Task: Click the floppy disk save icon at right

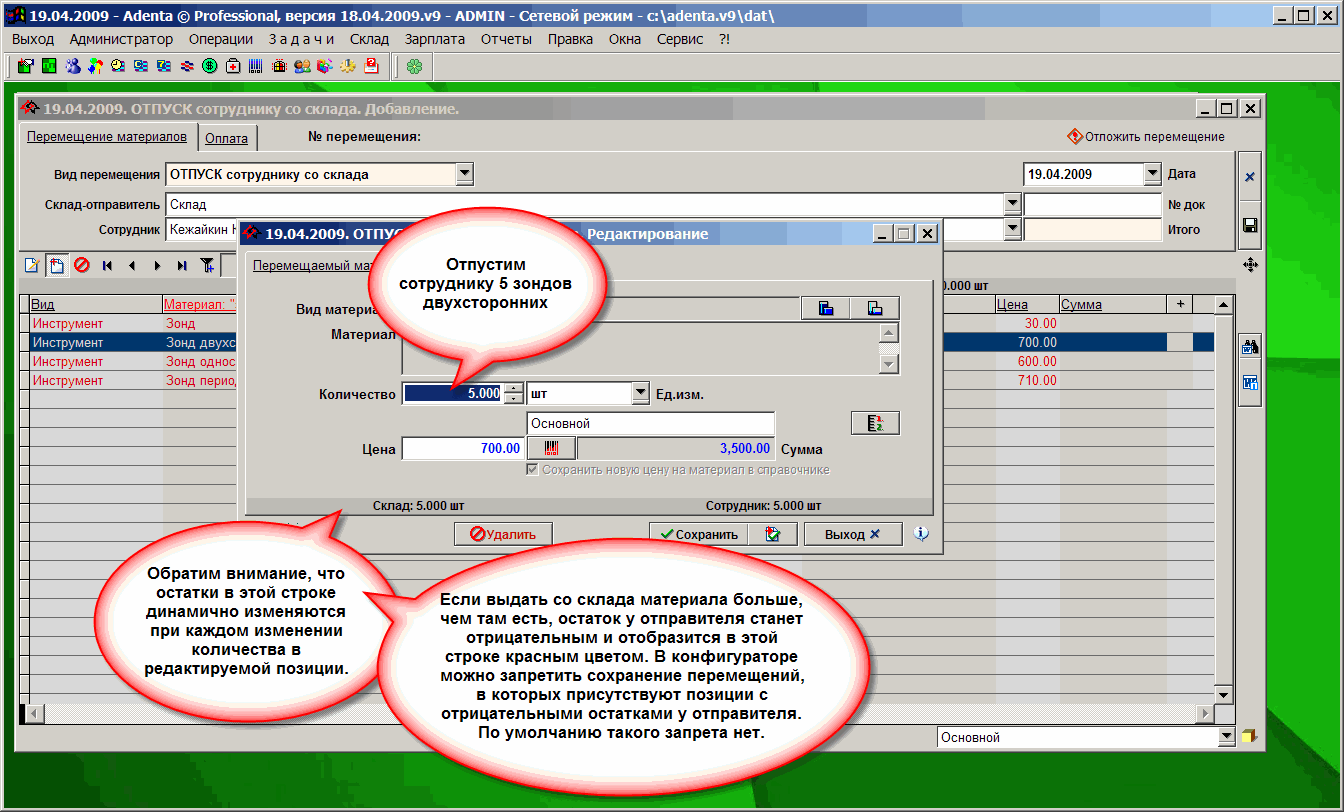Action: pyautogui.click(x=1250, y=225)
